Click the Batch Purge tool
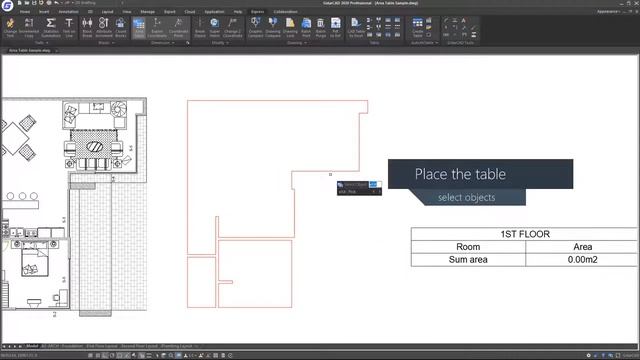Viewport: 640px width, 360px height. (321, 28)
